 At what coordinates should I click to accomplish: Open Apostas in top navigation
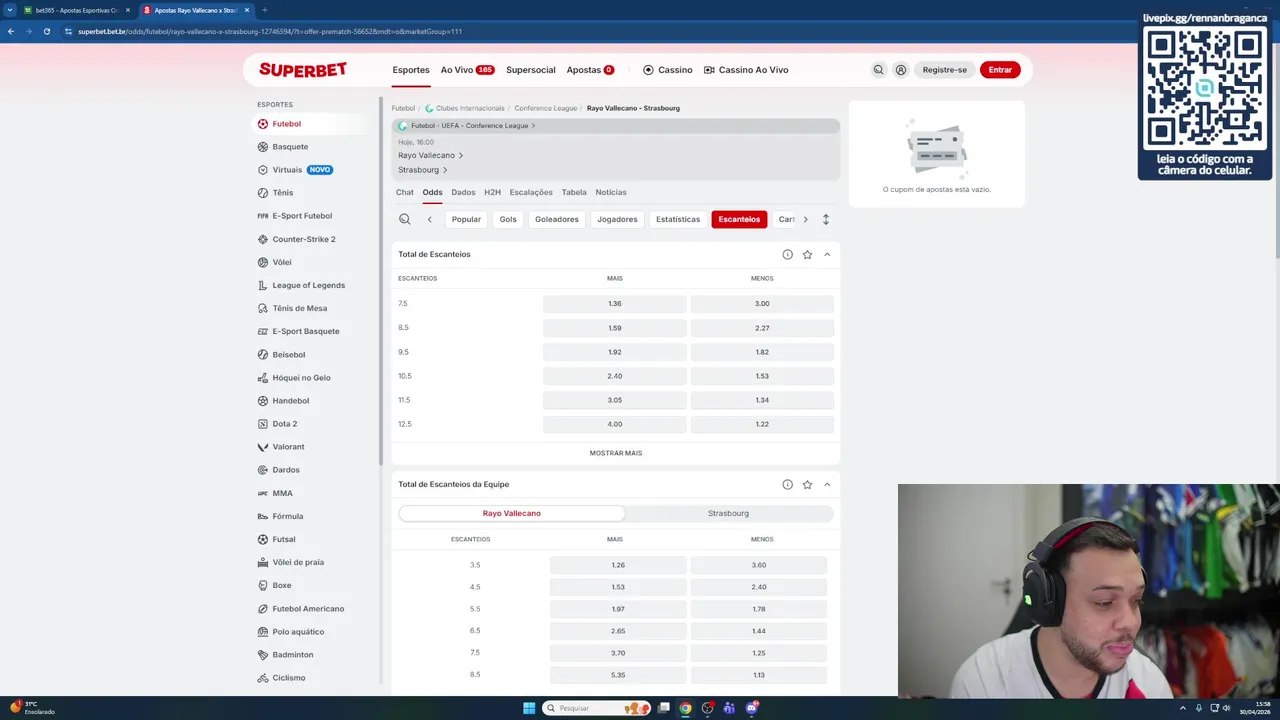click(x=590, y=70)
